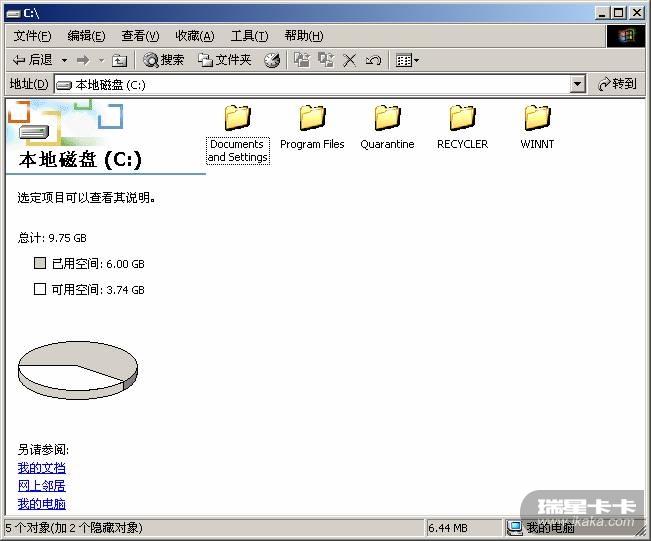Go up one folder level icon
Image resolution: width=651 pixels, height=541 pixels.
tap(120, 61)
